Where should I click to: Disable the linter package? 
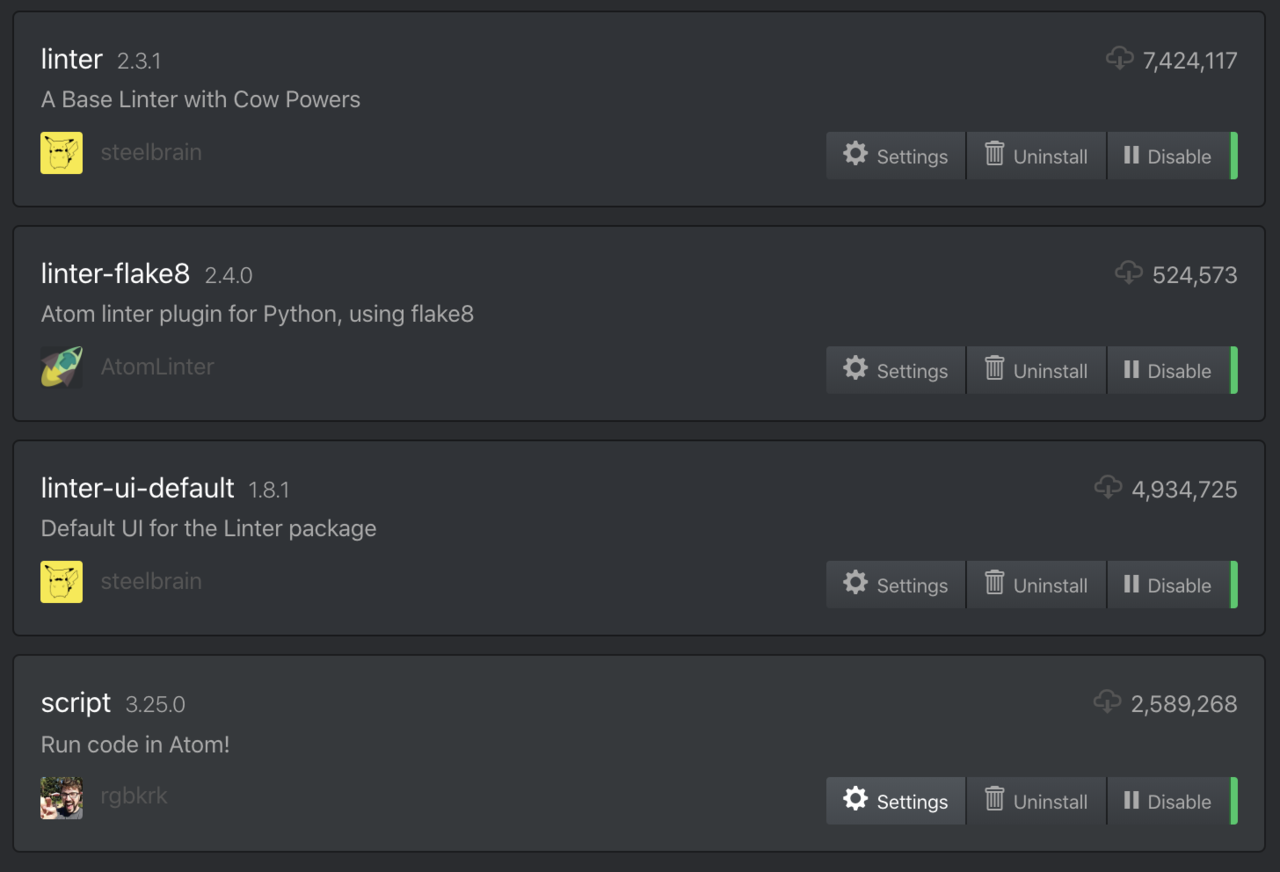(1168, 156)
